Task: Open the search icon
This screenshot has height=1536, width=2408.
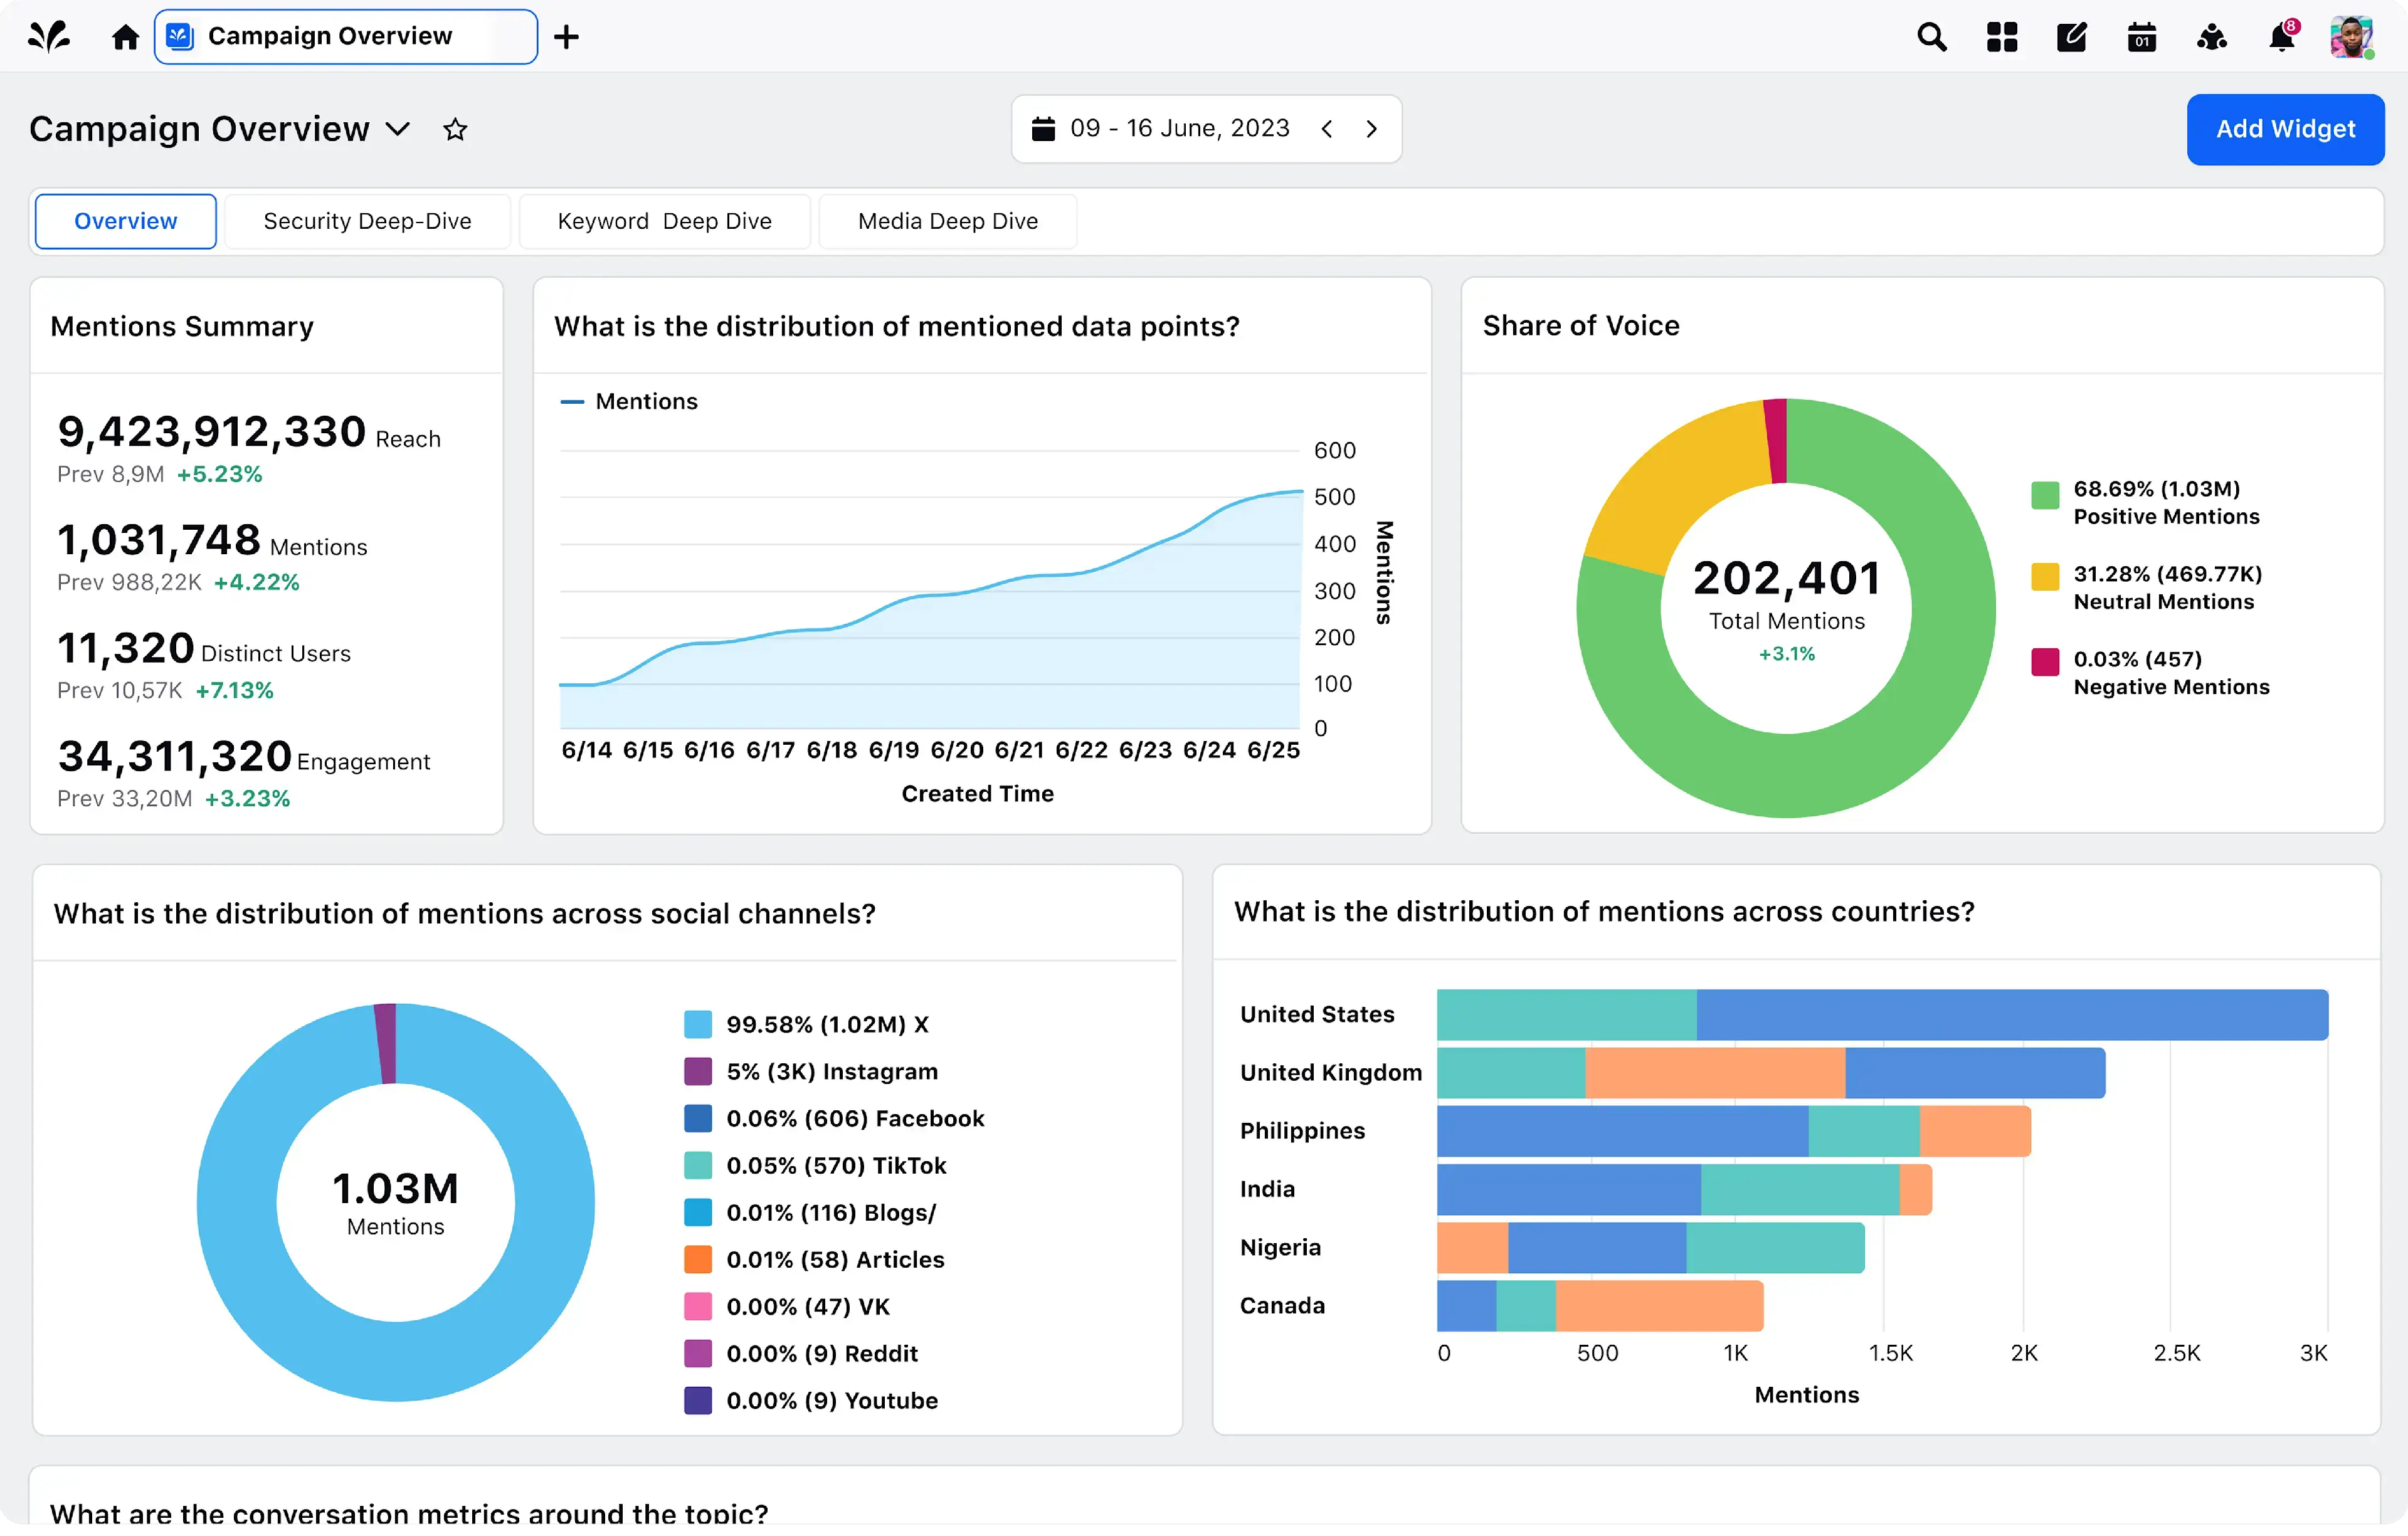Action: point(1932,36)
